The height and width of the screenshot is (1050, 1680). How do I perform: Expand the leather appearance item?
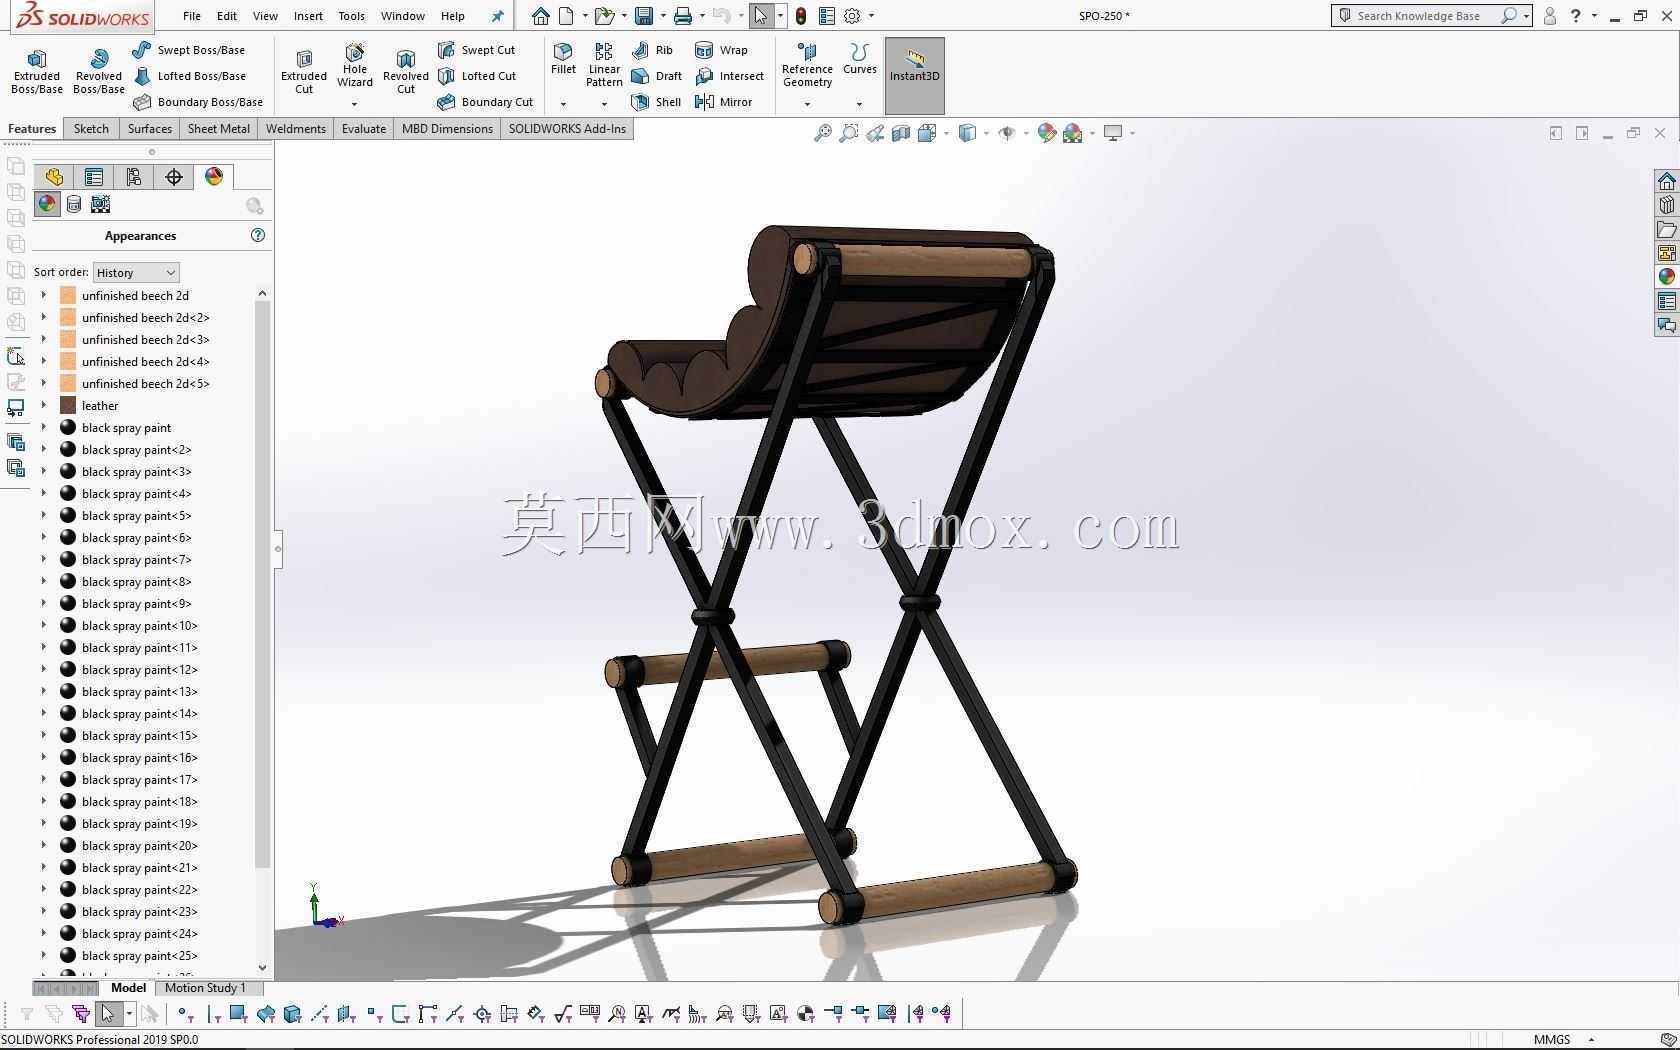(43, 405)
